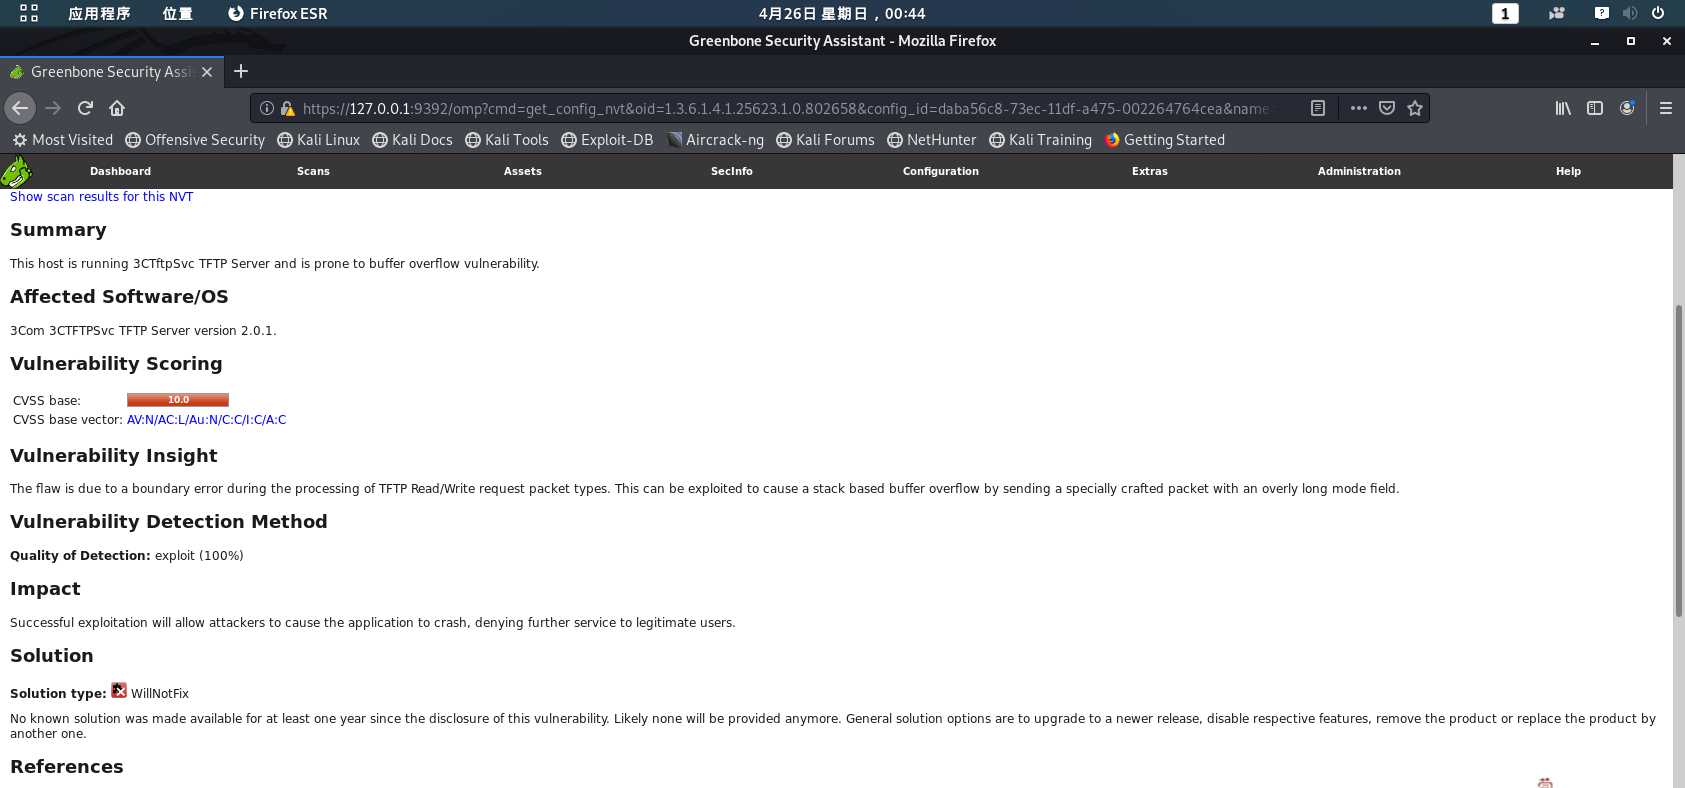Save page to Pocket
1685x788 pixels.
(x=1387, y=108)
